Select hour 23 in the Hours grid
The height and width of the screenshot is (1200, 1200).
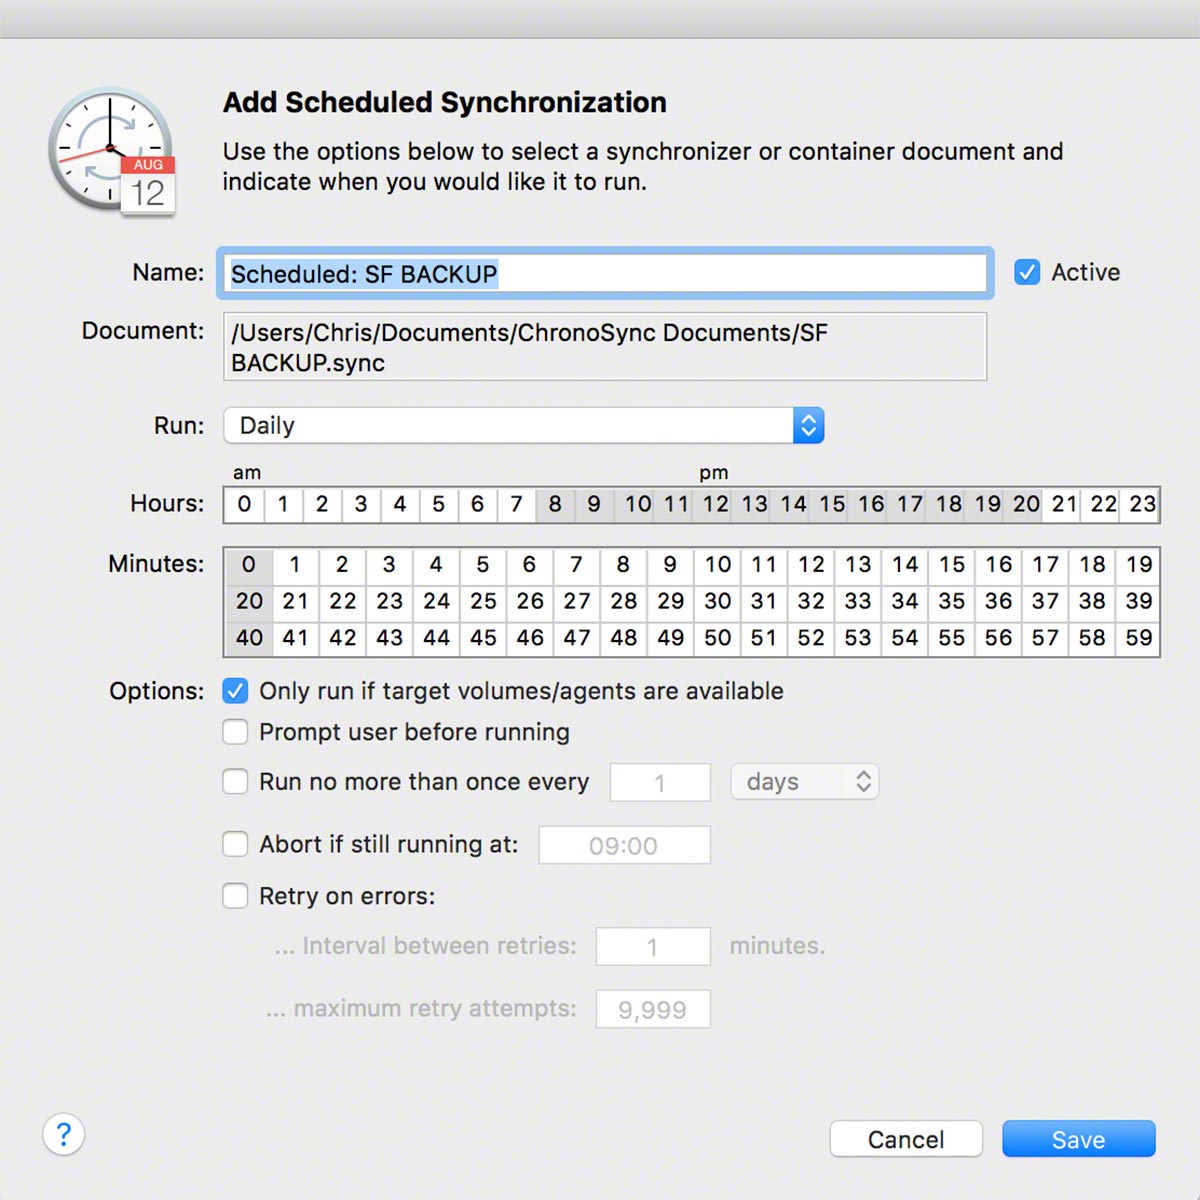(x=1142, y=504)
